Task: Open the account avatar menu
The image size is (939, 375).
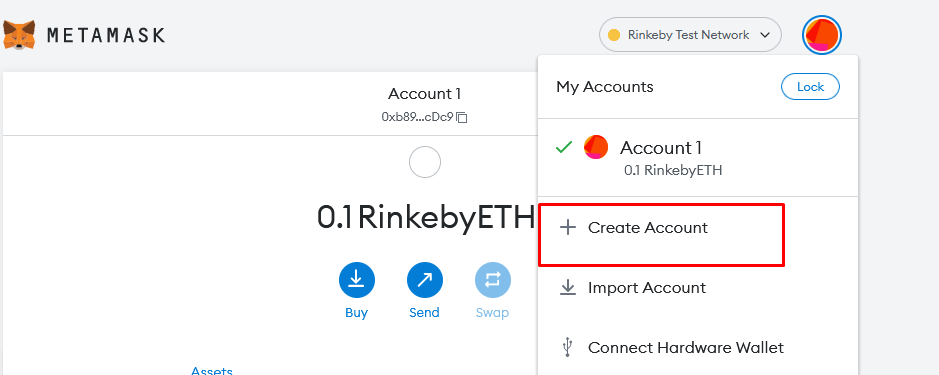Action: [822, 35]
